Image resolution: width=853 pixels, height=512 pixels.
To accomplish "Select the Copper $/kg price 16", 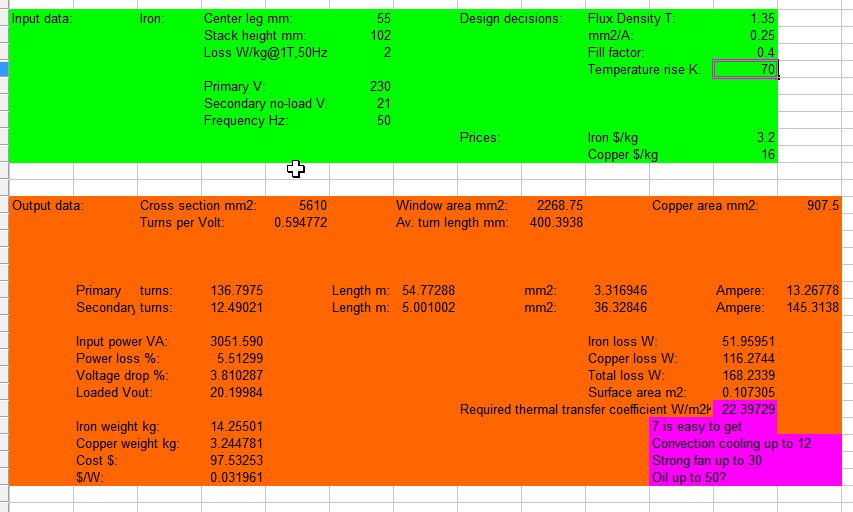I will pyautogui.click(x=768, y=155).
